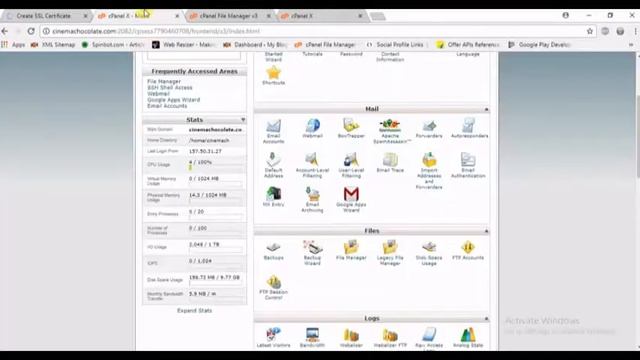Close the Create SSL Certificate tab

tap(86, 16)
